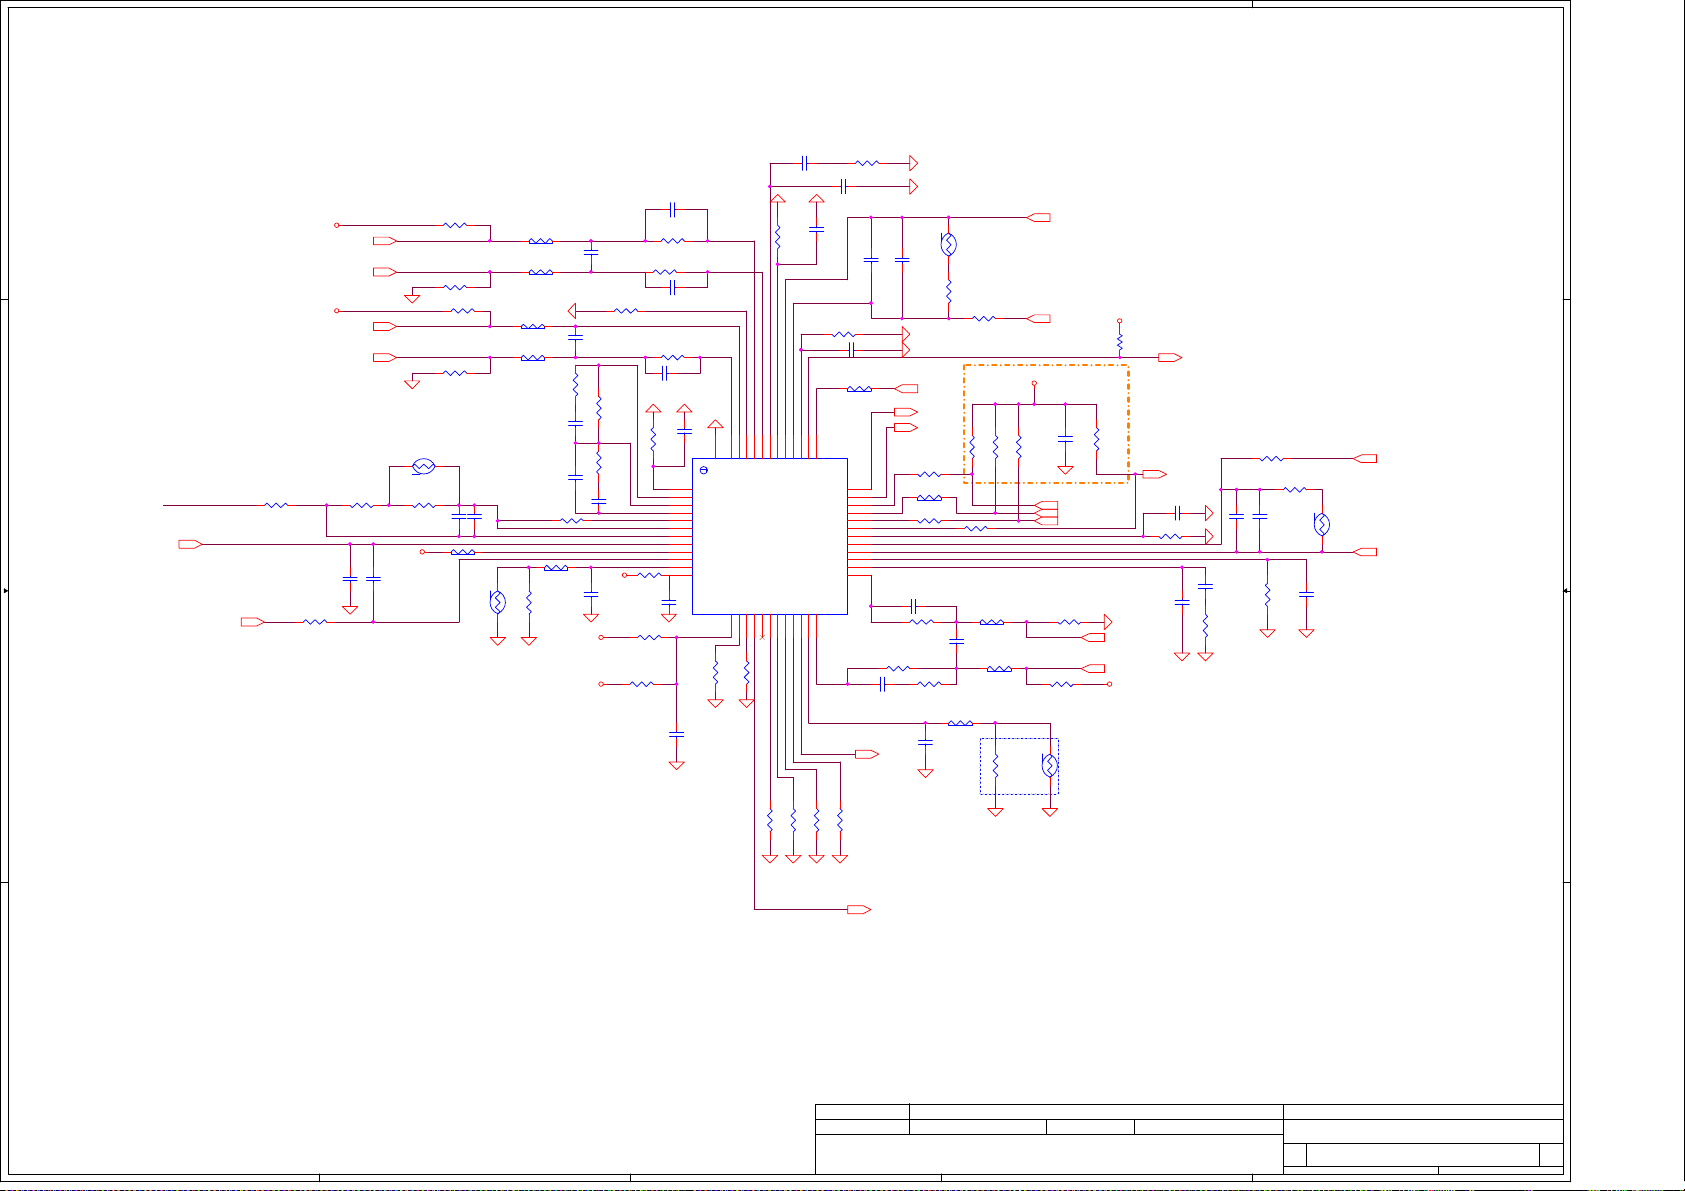Click the thermistor inside the blue dashed box
1685x1191 pixels.
point(1049,766)
